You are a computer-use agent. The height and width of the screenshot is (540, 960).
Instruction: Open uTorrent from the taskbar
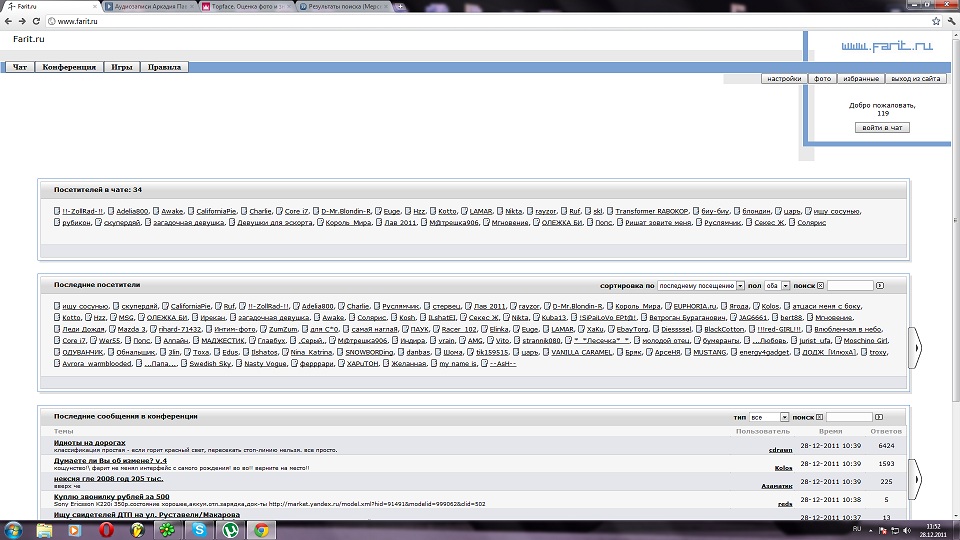(x=230, y=530)
